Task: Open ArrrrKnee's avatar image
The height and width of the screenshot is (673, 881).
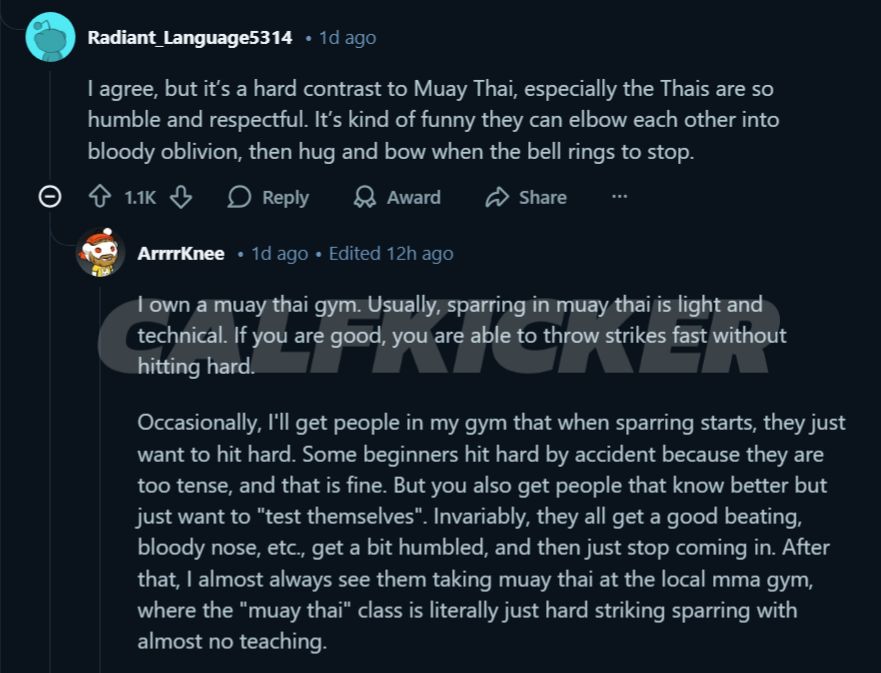Action: [x=100, y=253]
